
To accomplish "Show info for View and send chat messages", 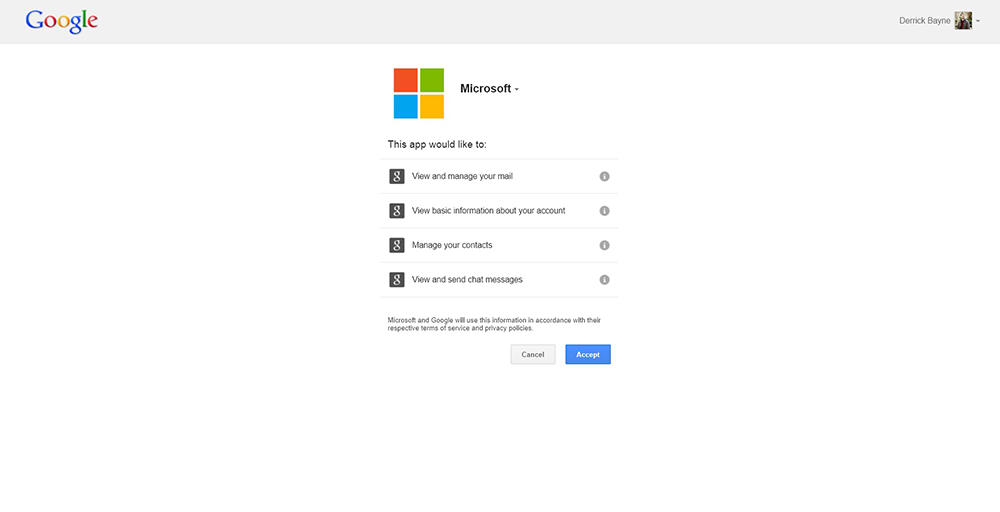I will tap(605, 280).
